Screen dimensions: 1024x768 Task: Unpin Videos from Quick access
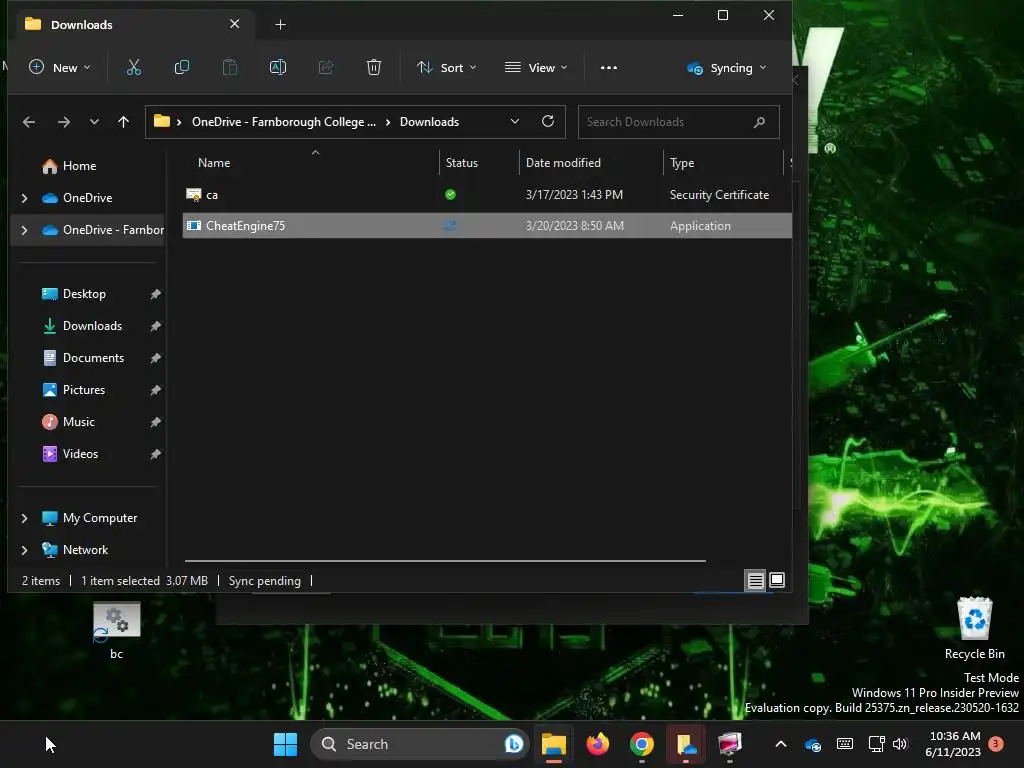(155, 455)
